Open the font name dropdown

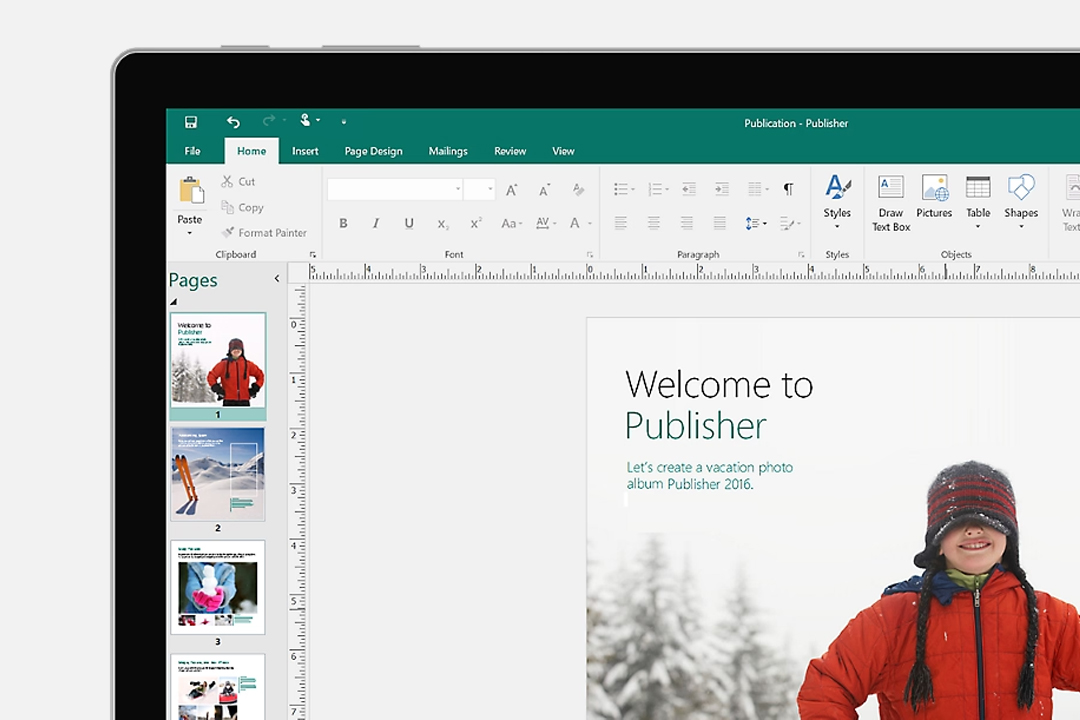(458, 190)
